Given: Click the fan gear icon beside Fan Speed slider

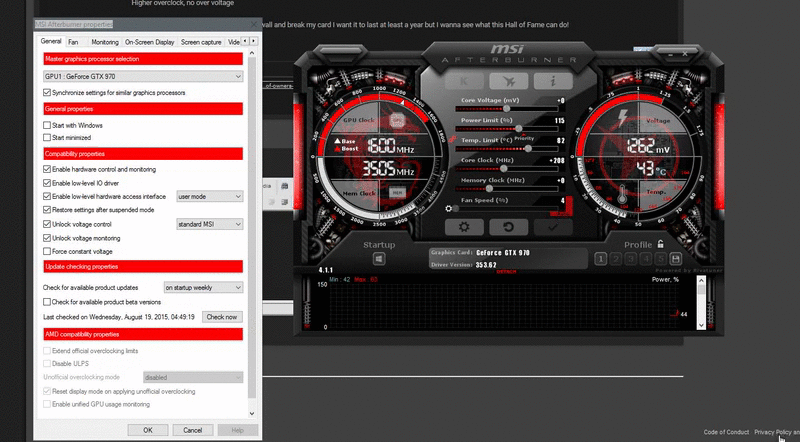Looking at the screenshot, I should [x=448, y=208].
